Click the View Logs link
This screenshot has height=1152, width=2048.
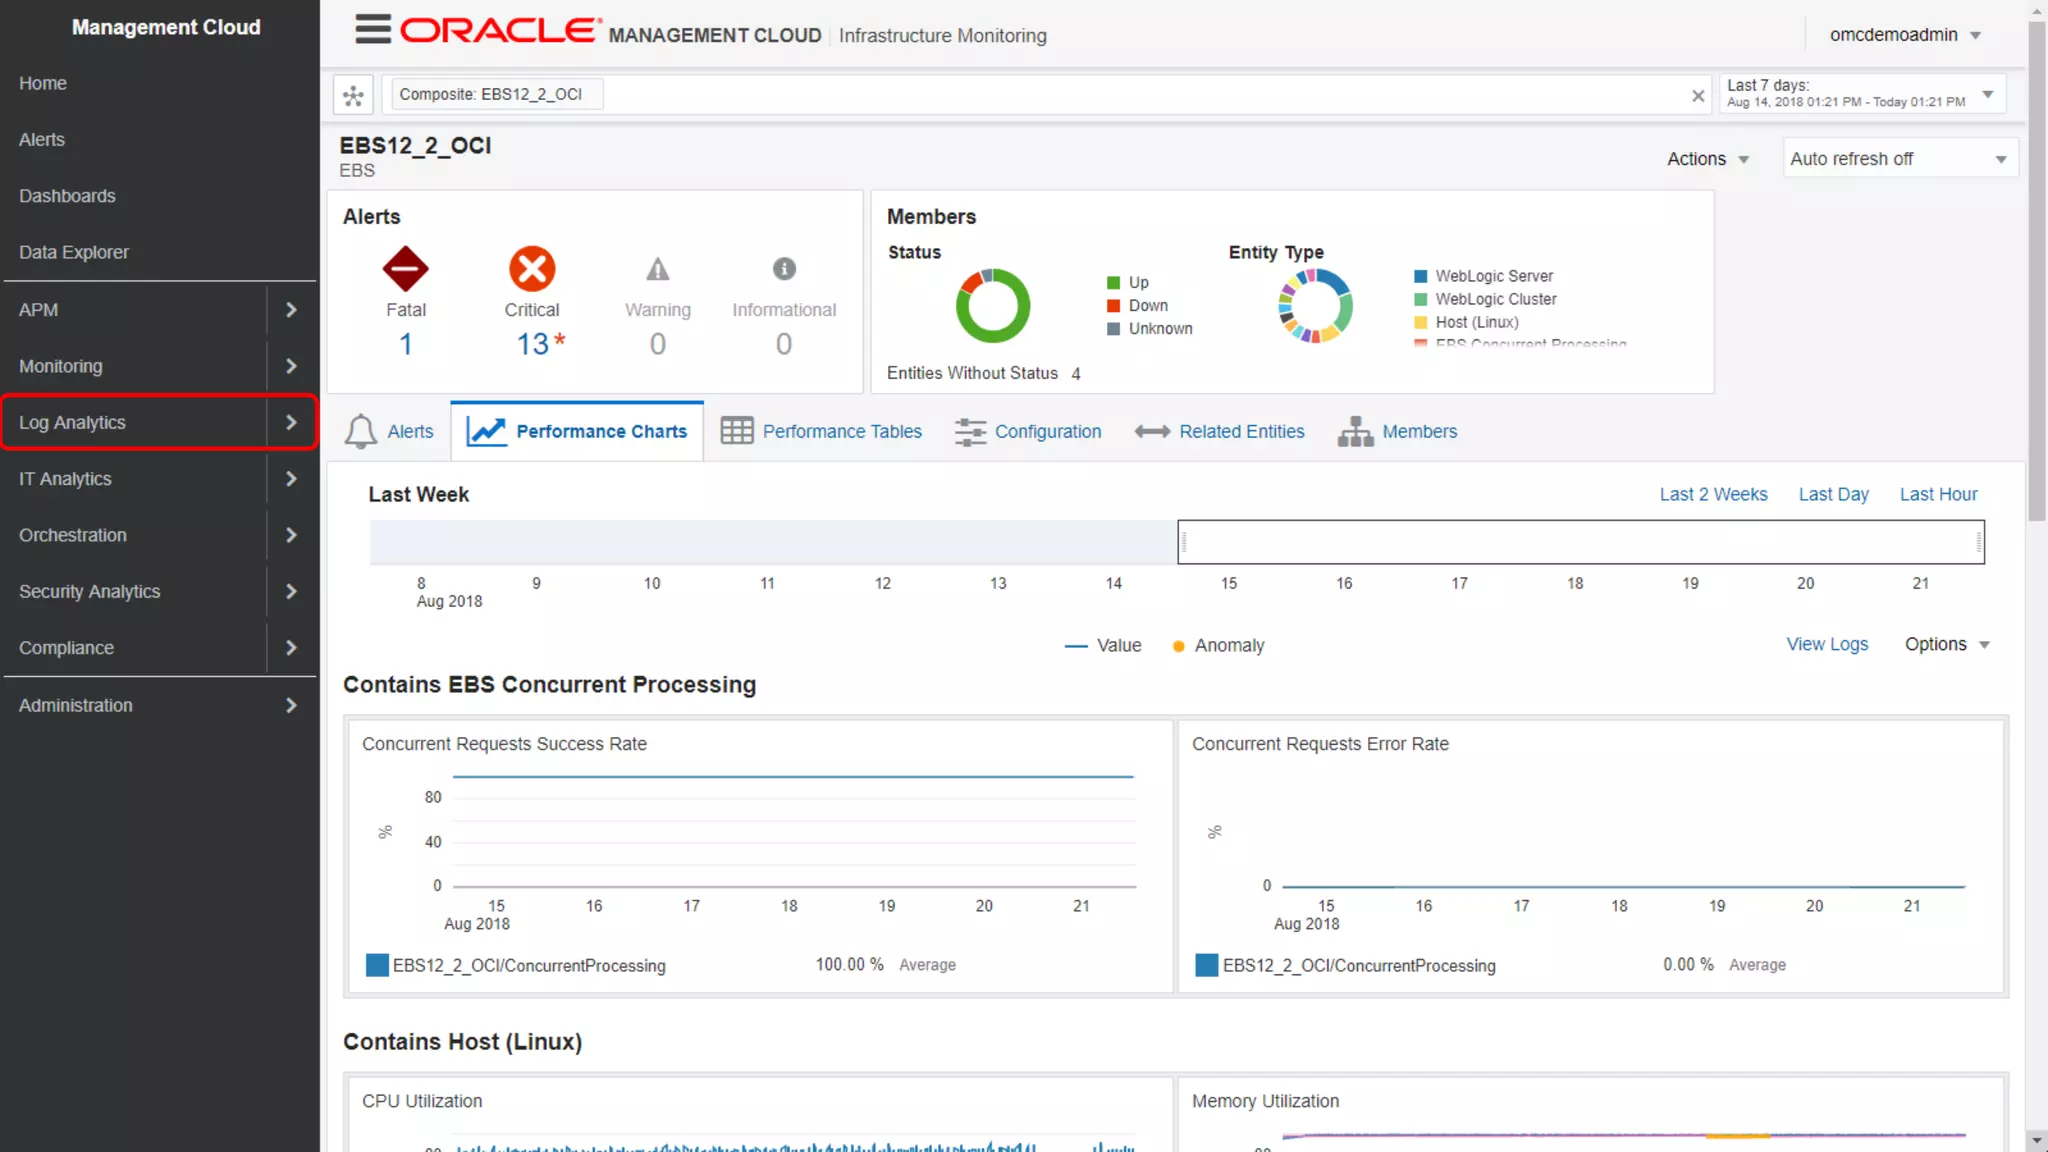1827,645
